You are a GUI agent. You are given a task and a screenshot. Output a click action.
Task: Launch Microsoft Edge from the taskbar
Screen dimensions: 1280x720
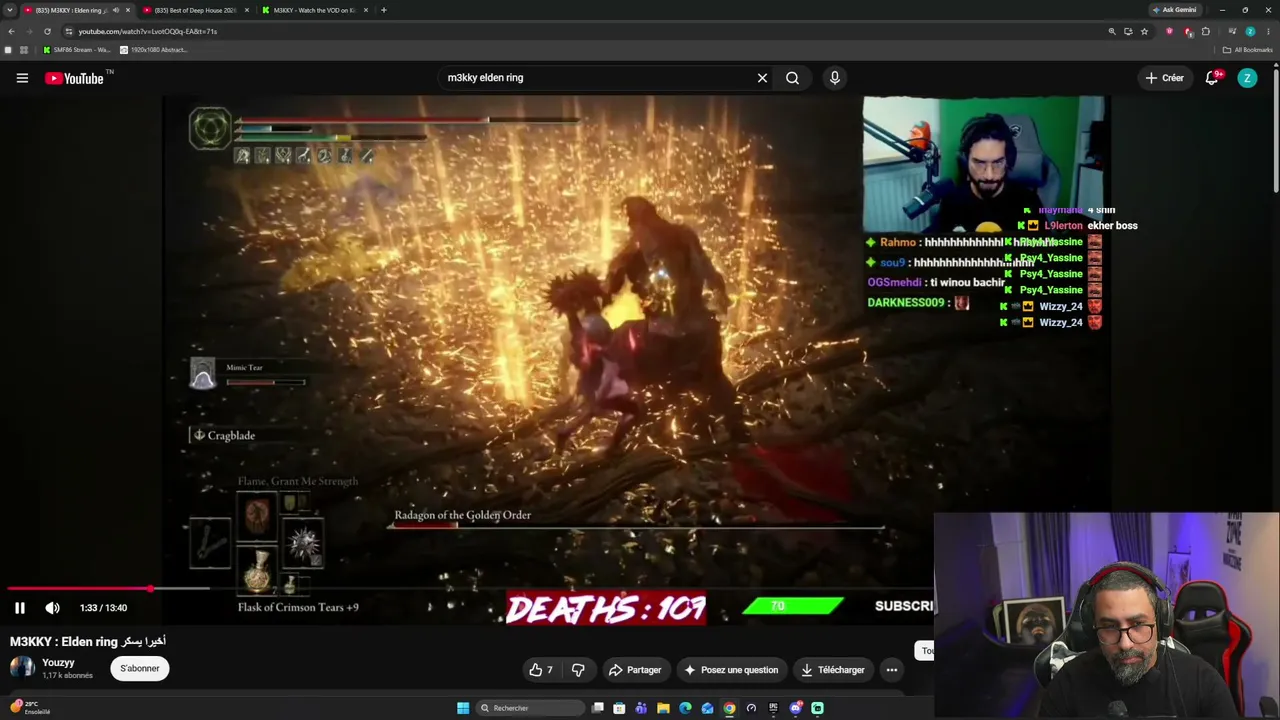pyautogui.click(x=685, y=708)
